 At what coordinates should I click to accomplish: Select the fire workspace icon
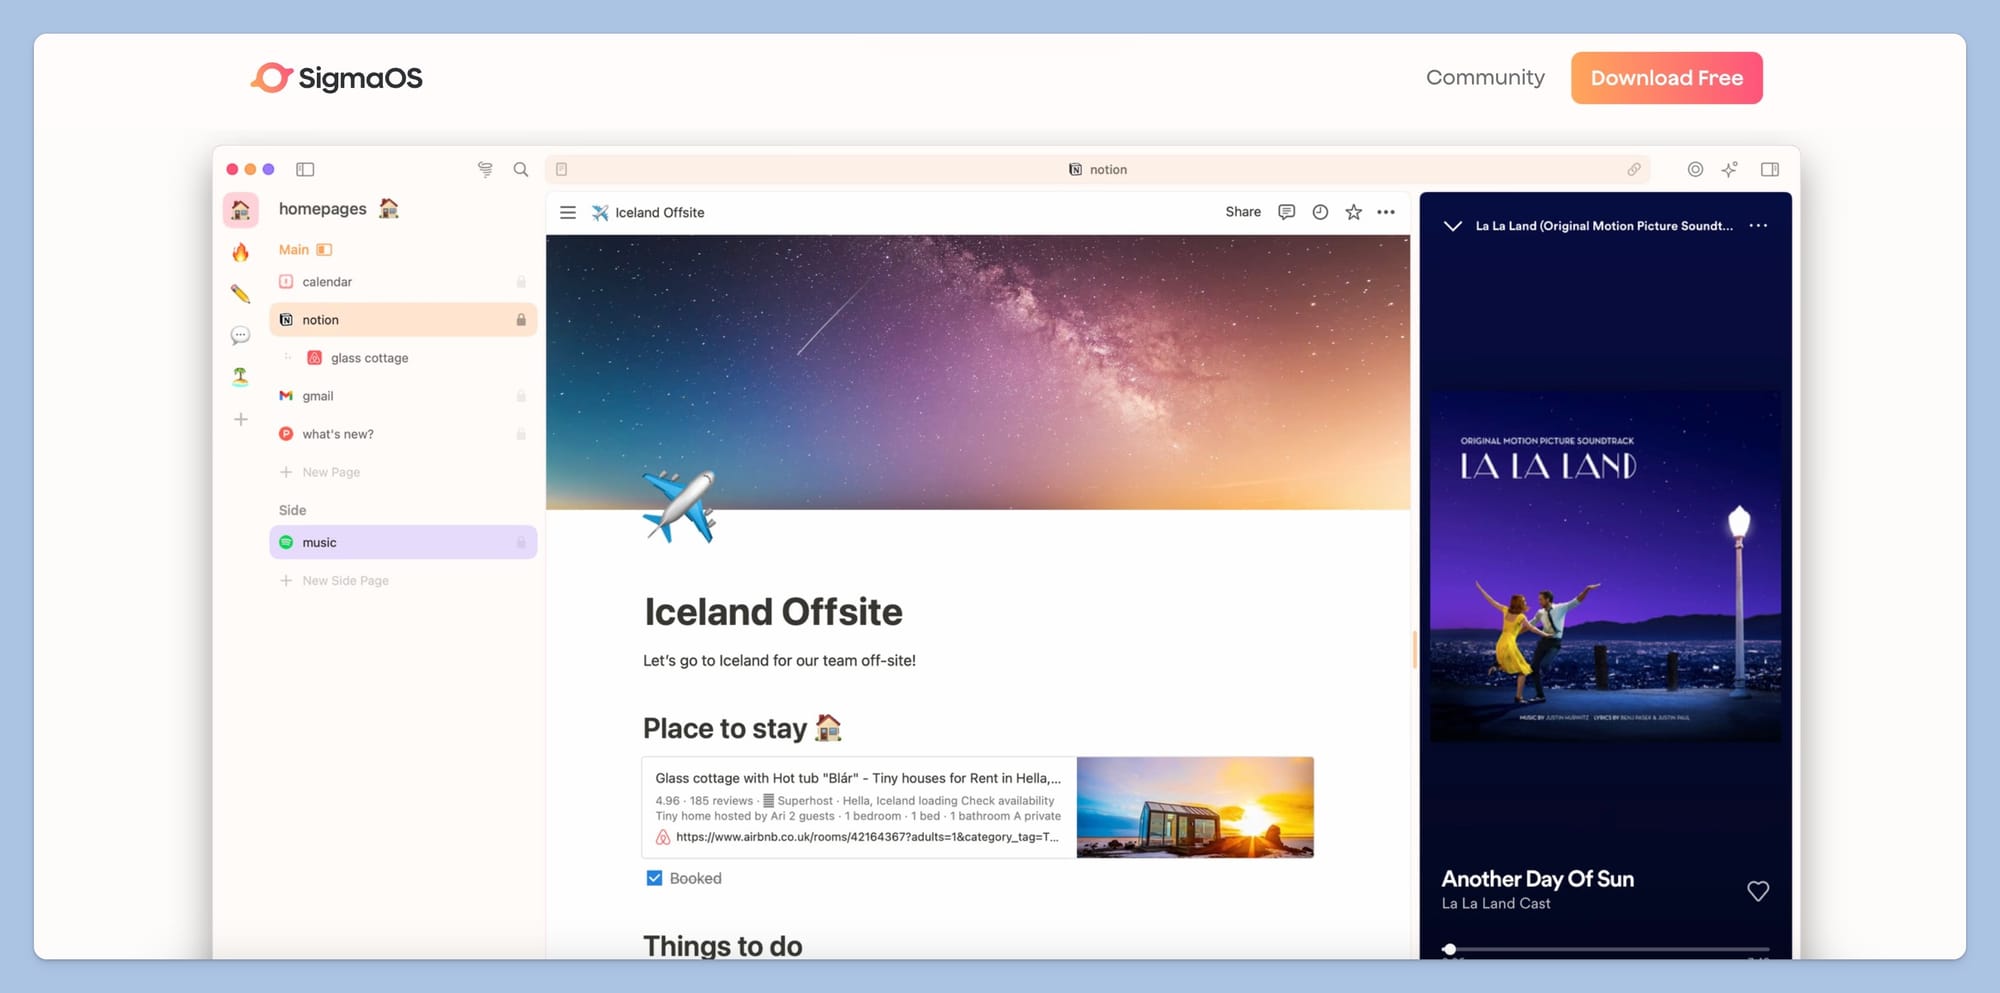coord(240,252)
